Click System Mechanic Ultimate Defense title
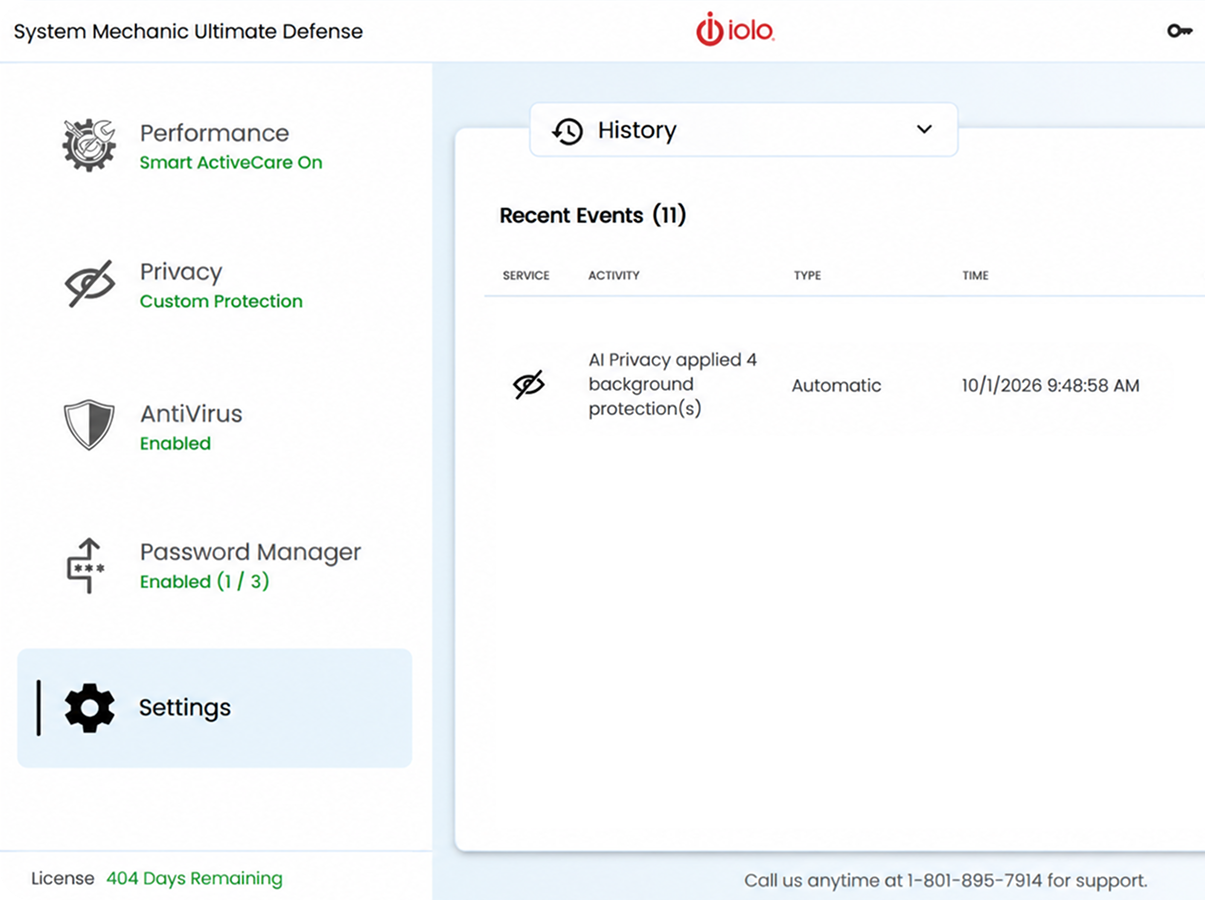 (x=188, y=31)
